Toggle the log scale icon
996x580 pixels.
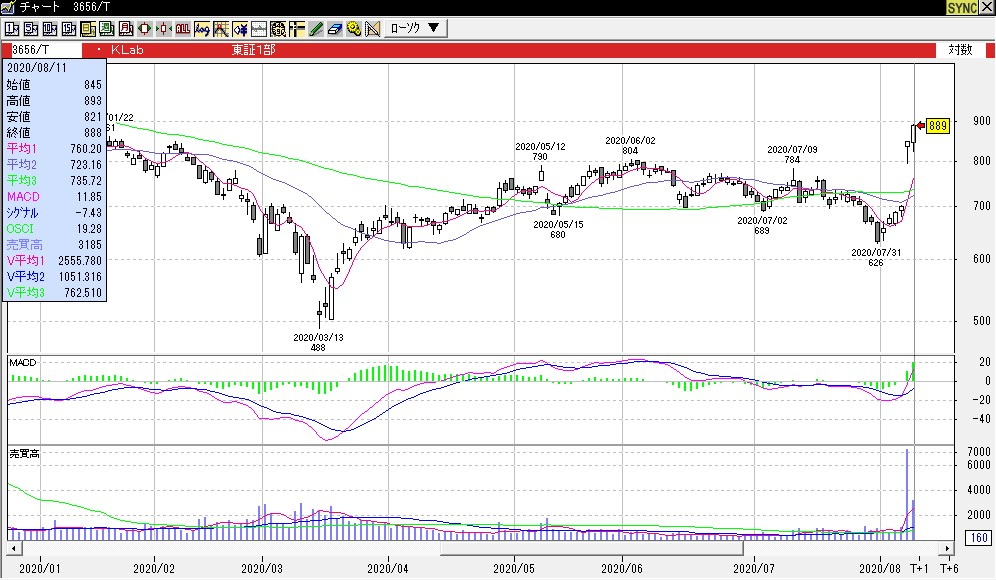pos(202,28)
